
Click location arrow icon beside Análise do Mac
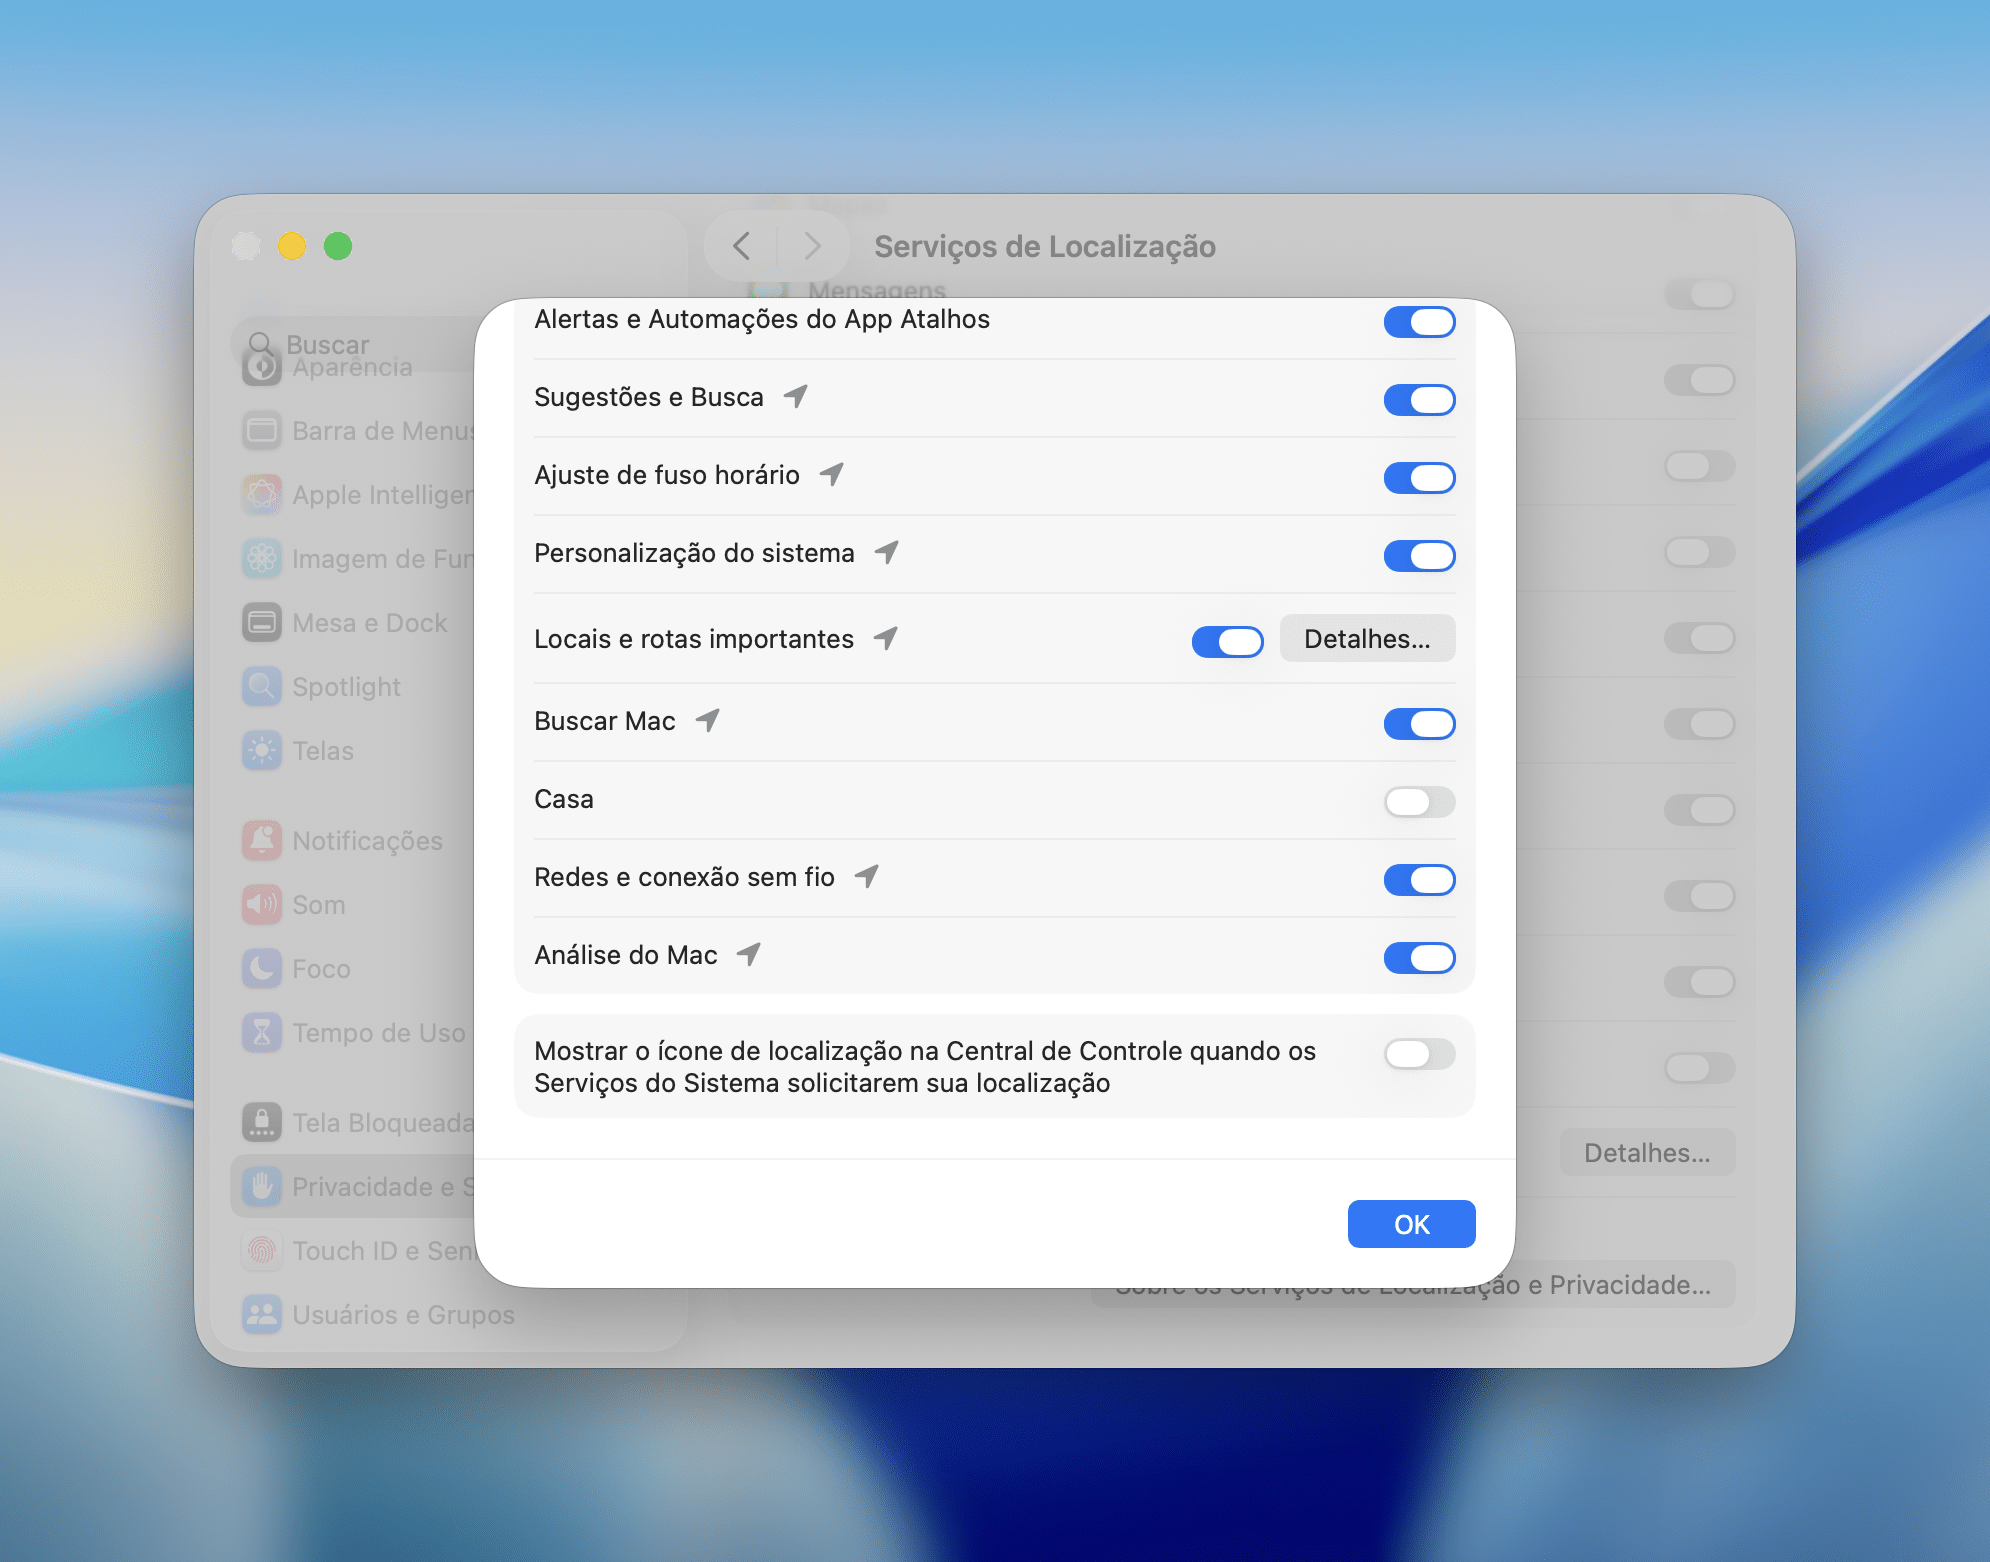749,955
